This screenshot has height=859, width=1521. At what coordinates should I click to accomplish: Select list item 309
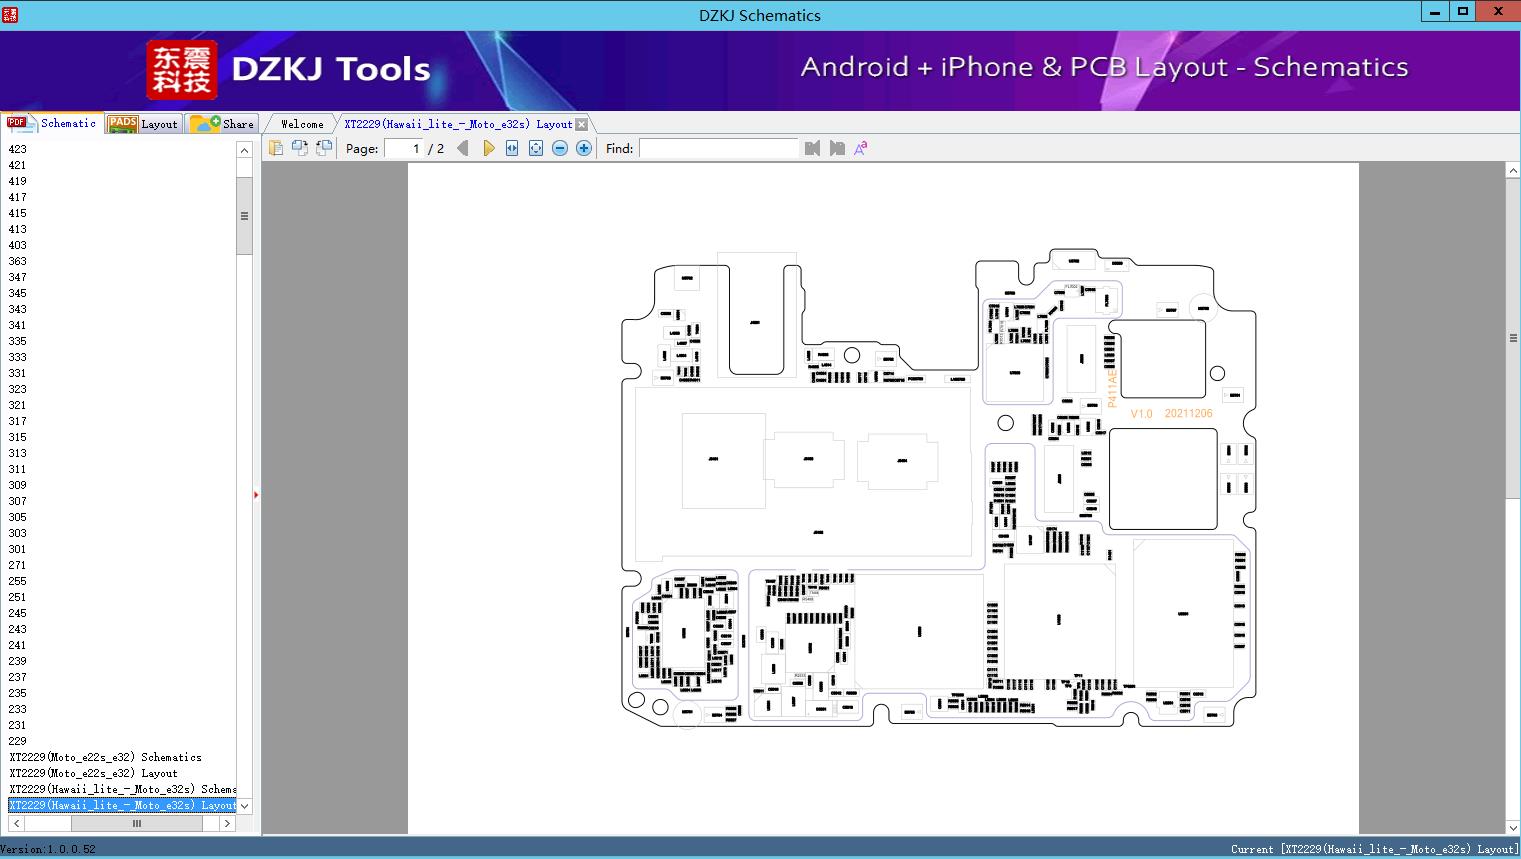pyautogui.click(x=18, y=485)
